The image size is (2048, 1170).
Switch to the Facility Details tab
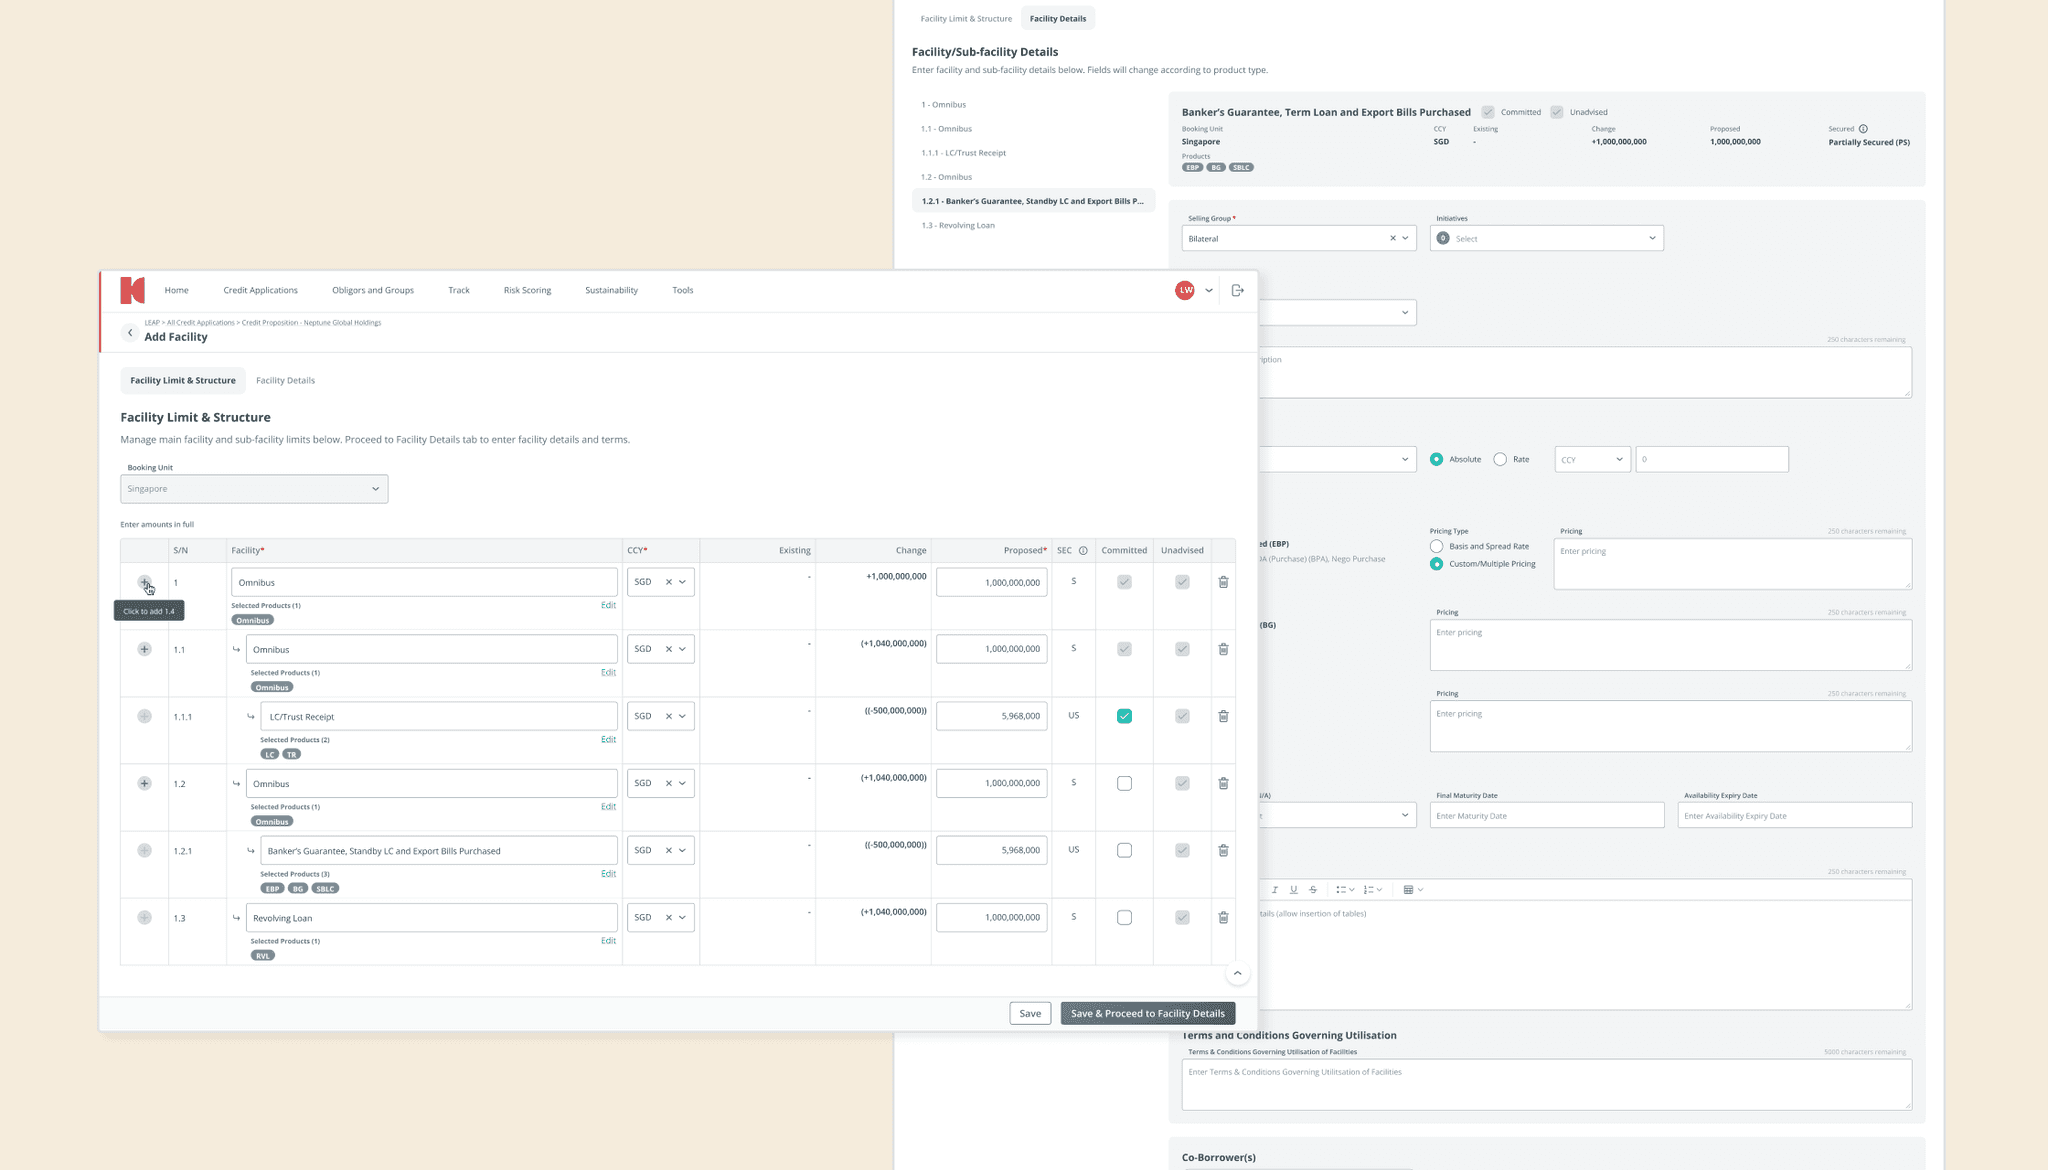pyautogui.click(x=285, y=380)
